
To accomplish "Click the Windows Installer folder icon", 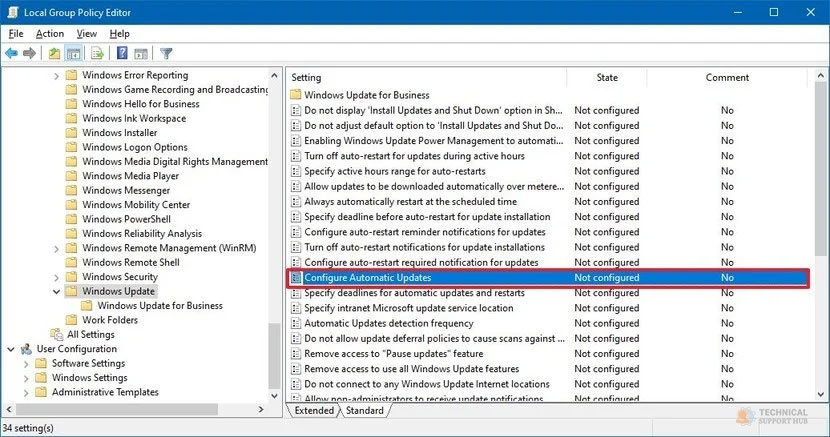I will click(71, 133).
